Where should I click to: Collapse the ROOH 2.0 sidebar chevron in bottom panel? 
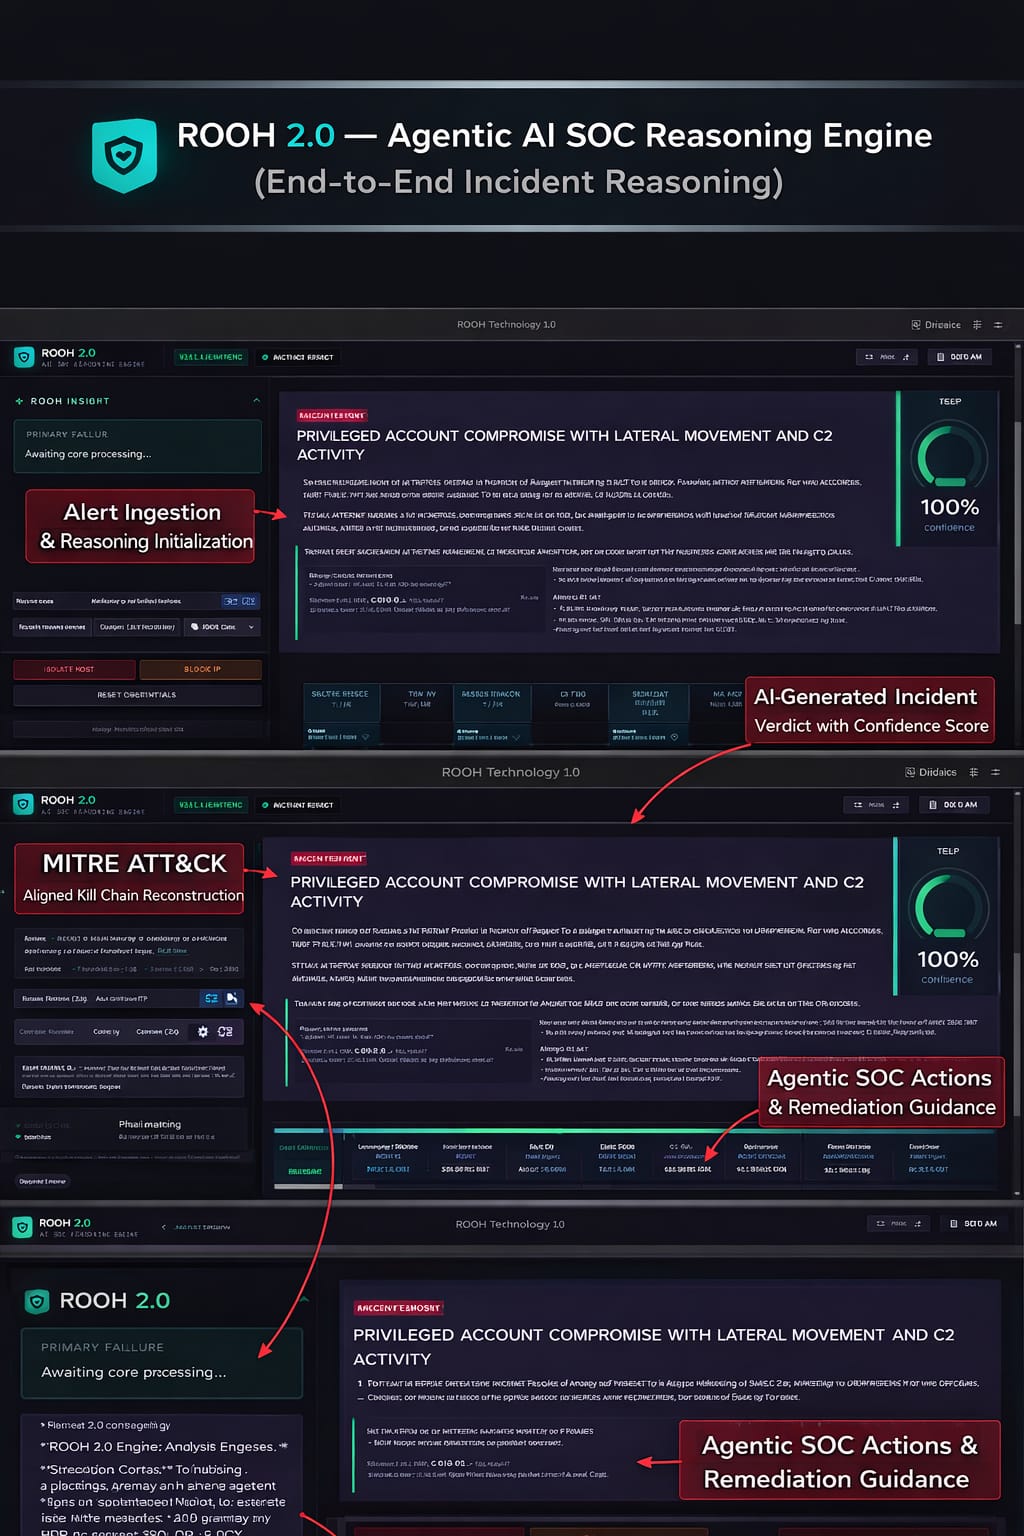304,1299
